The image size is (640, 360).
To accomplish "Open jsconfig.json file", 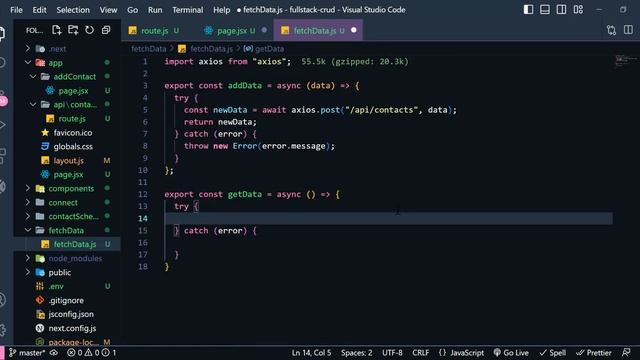I will pyautogui.click(x=71, y=314).
